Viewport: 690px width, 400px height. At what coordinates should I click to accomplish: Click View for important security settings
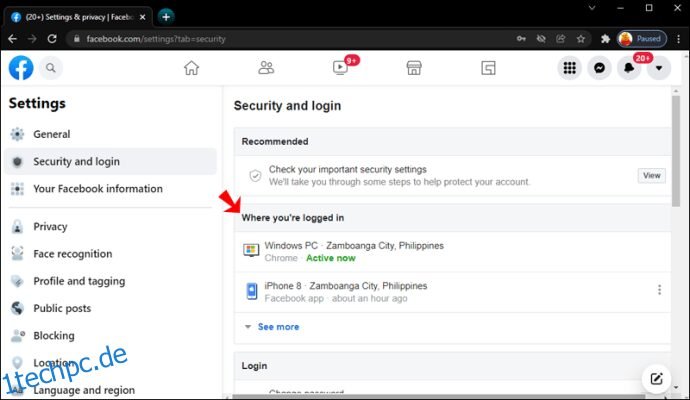tap(651, 176)
